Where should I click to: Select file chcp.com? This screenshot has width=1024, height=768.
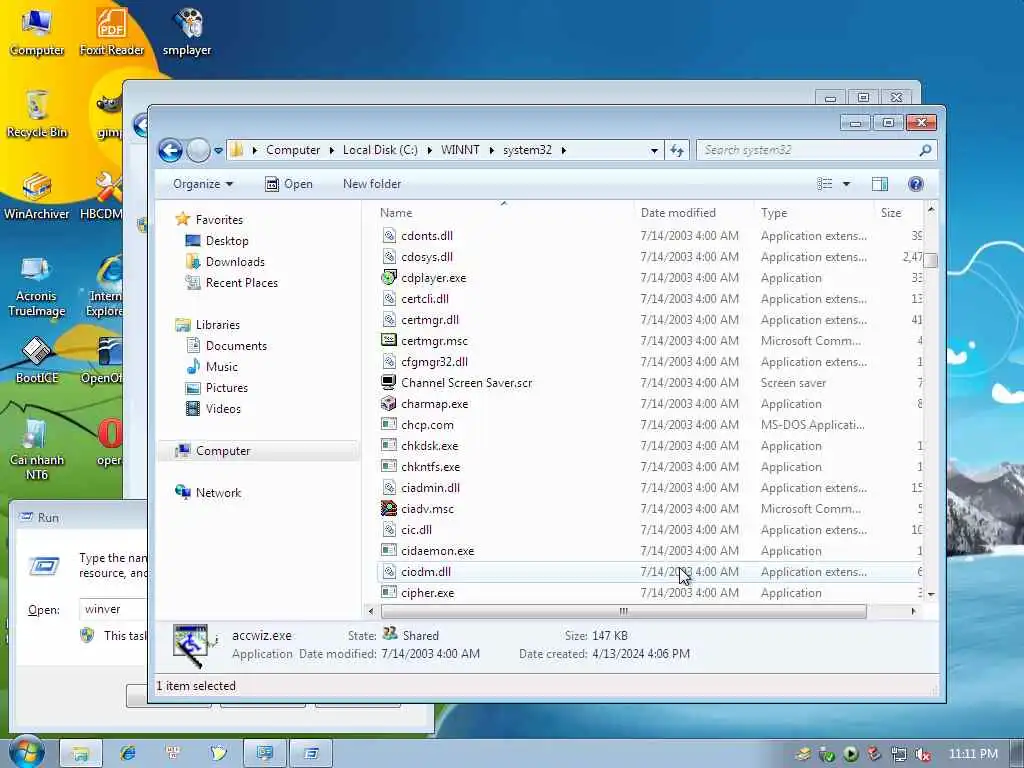(427, 424)
